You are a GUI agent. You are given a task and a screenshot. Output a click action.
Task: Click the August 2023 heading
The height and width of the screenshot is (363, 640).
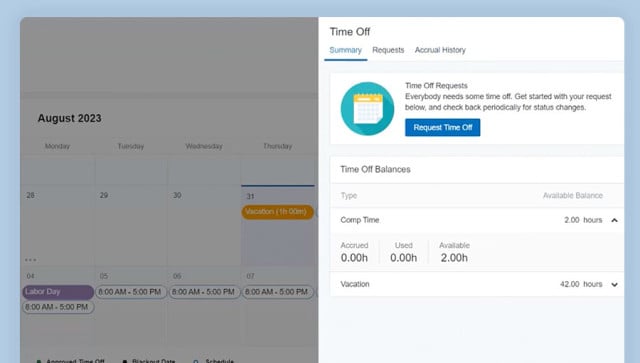[x=69, y=118]
